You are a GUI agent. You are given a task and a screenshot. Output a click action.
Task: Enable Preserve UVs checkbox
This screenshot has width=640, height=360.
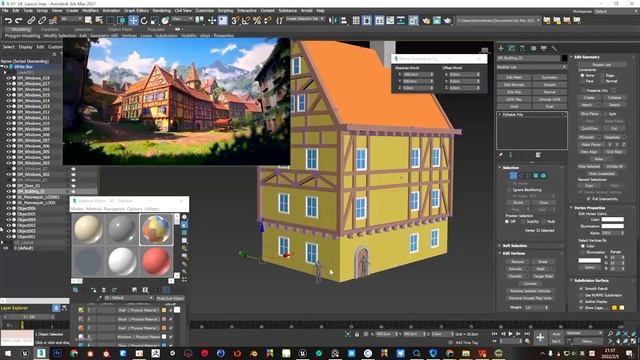coord(582,91)
